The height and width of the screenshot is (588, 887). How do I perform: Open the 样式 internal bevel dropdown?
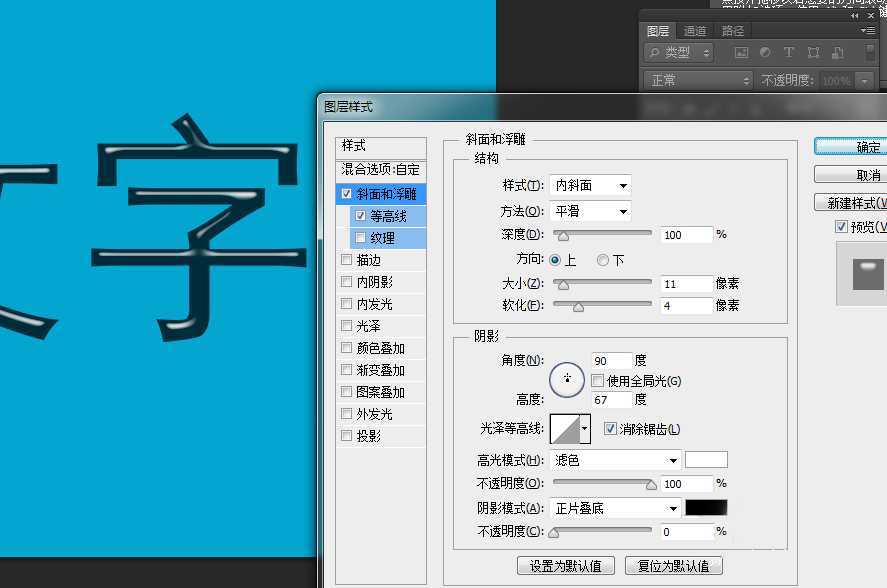589,184
